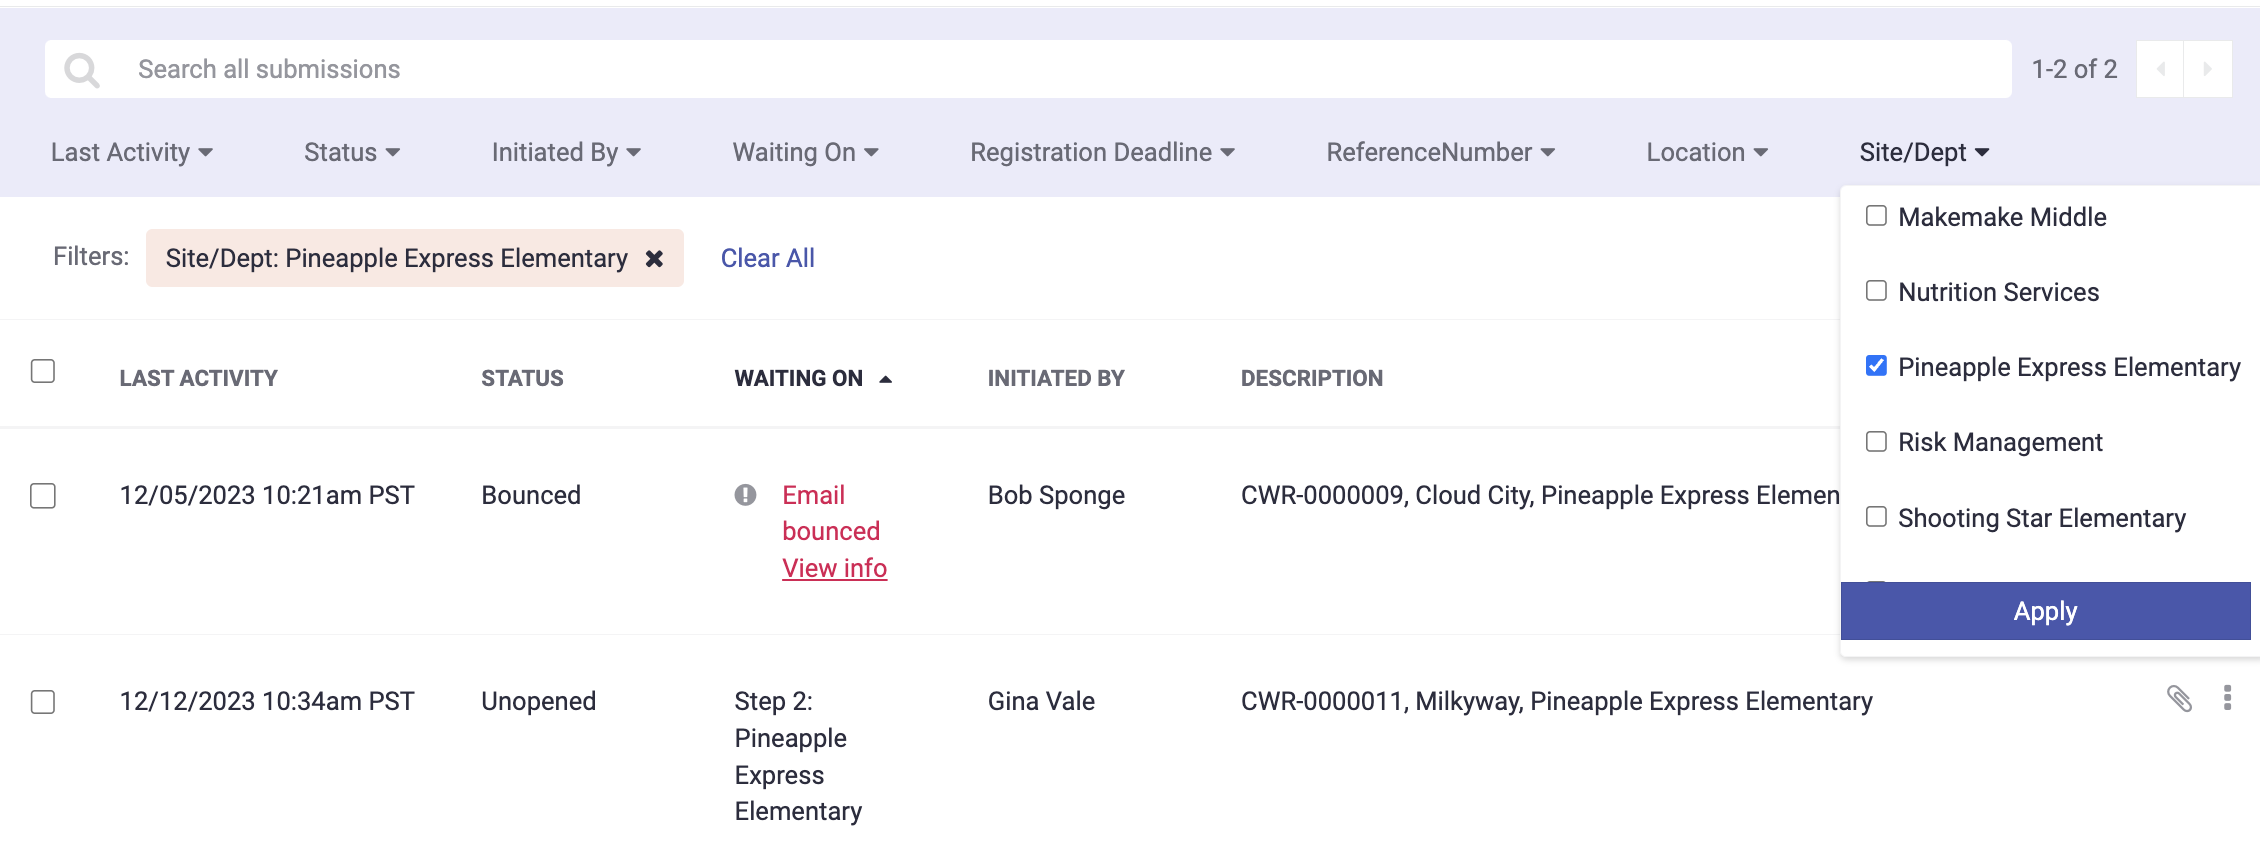Open attachments paperclip for Gina Vale row
Screen dimensions: 2260x852
(2179, 698)
